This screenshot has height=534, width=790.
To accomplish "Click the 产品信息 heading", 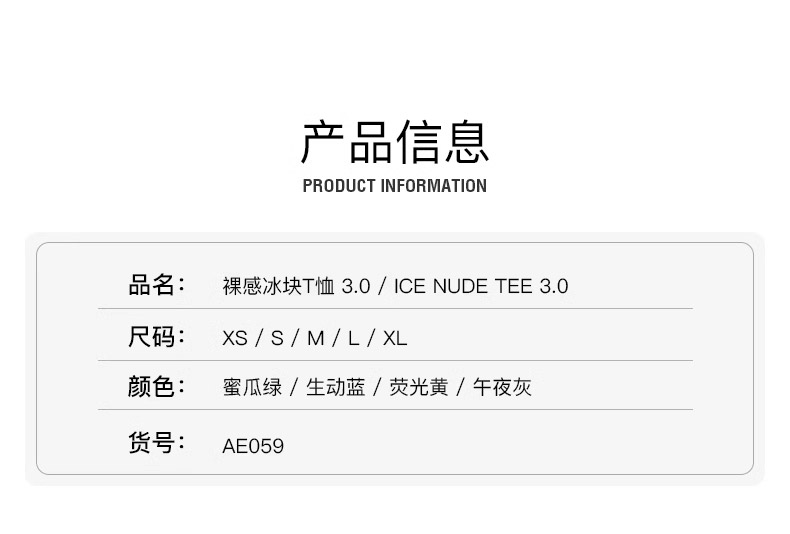I will click(395, 141).
